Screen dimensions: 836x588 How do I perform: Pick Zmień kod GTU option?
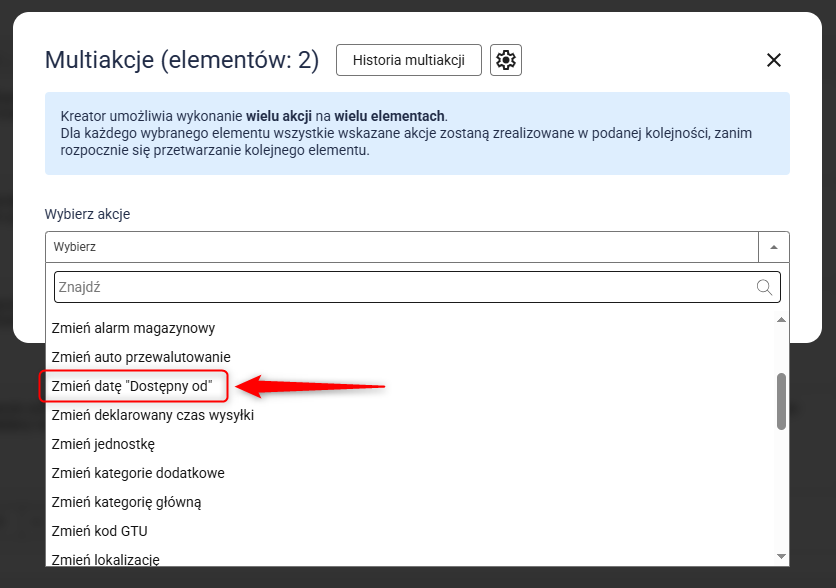[99, 531]
